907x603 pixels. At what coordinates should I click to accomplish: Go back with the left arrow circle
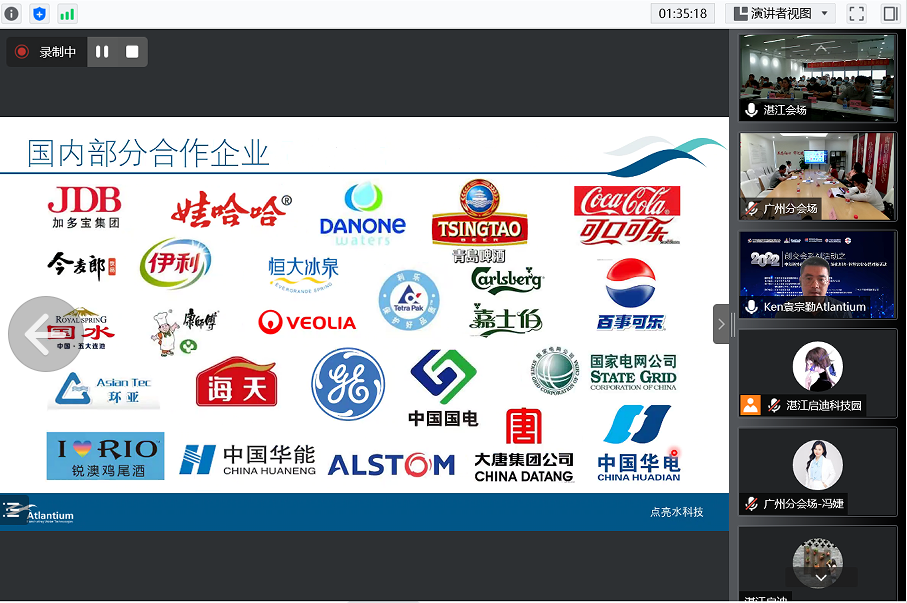45,334
